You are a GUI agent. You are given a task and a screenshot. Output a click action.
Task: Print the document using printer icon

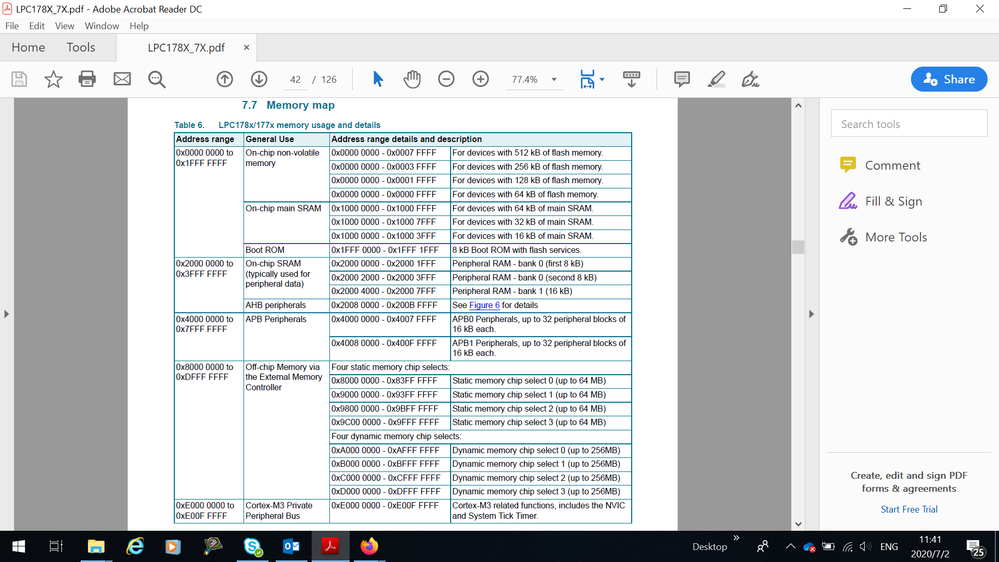pos(87,79)
